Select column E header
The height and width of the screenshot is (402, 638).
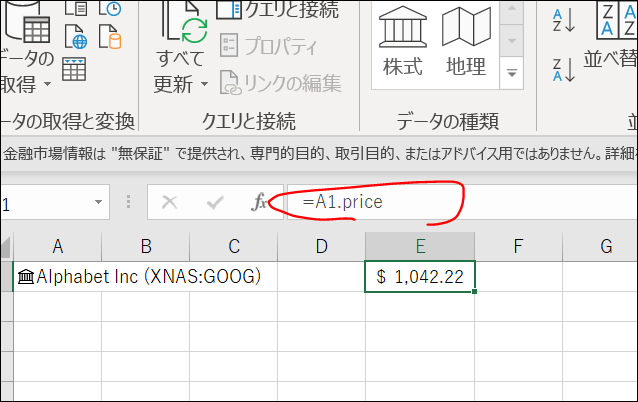coord(420,246)
